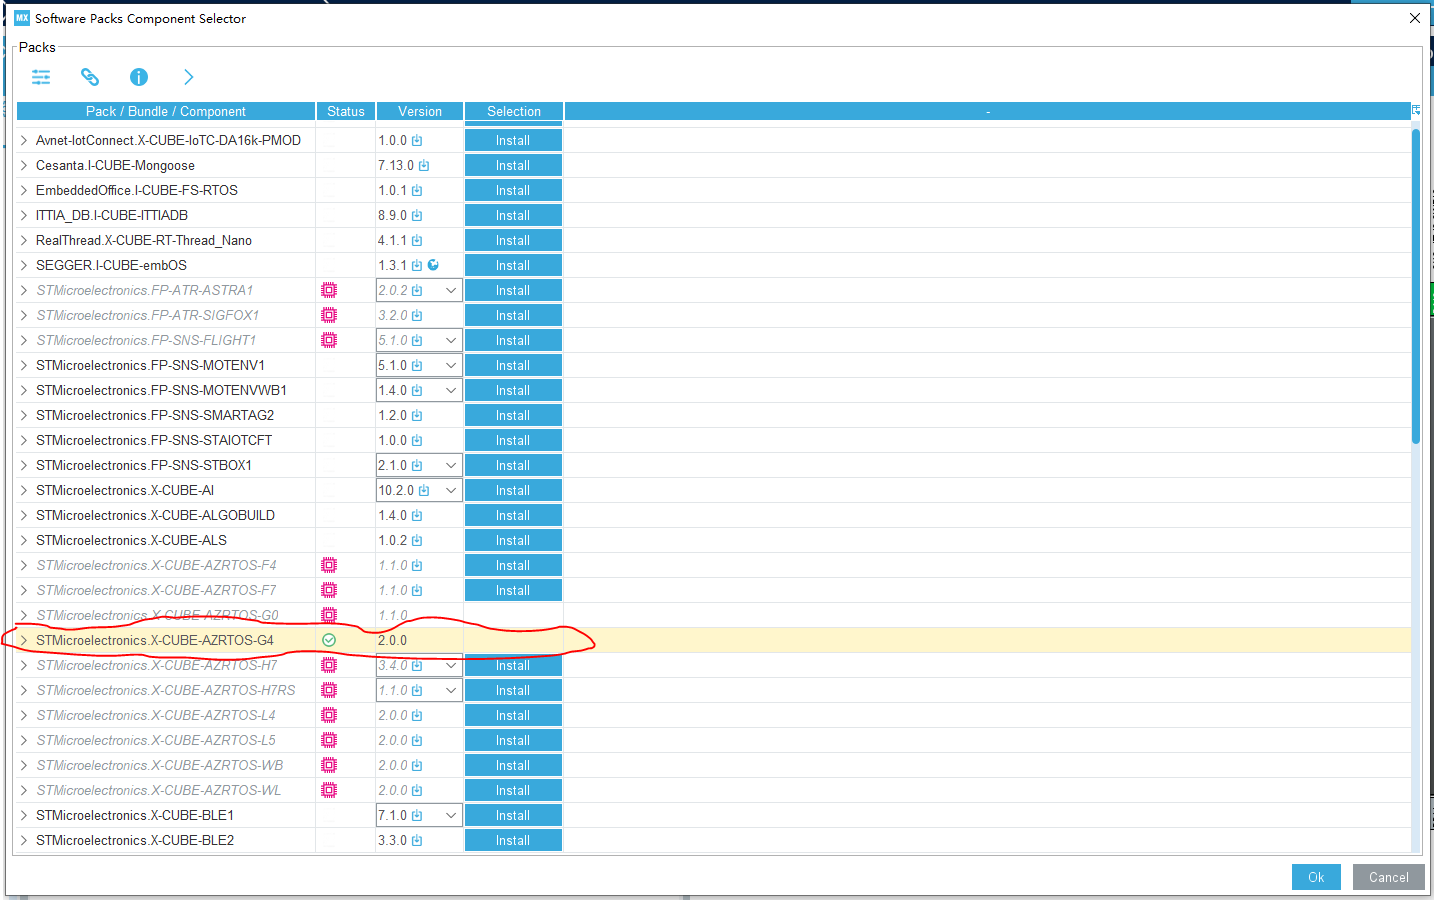The height and width of the screenshot is (900, 1434).
Task: Click the Selection column header
Action: [x=514, y=111]
